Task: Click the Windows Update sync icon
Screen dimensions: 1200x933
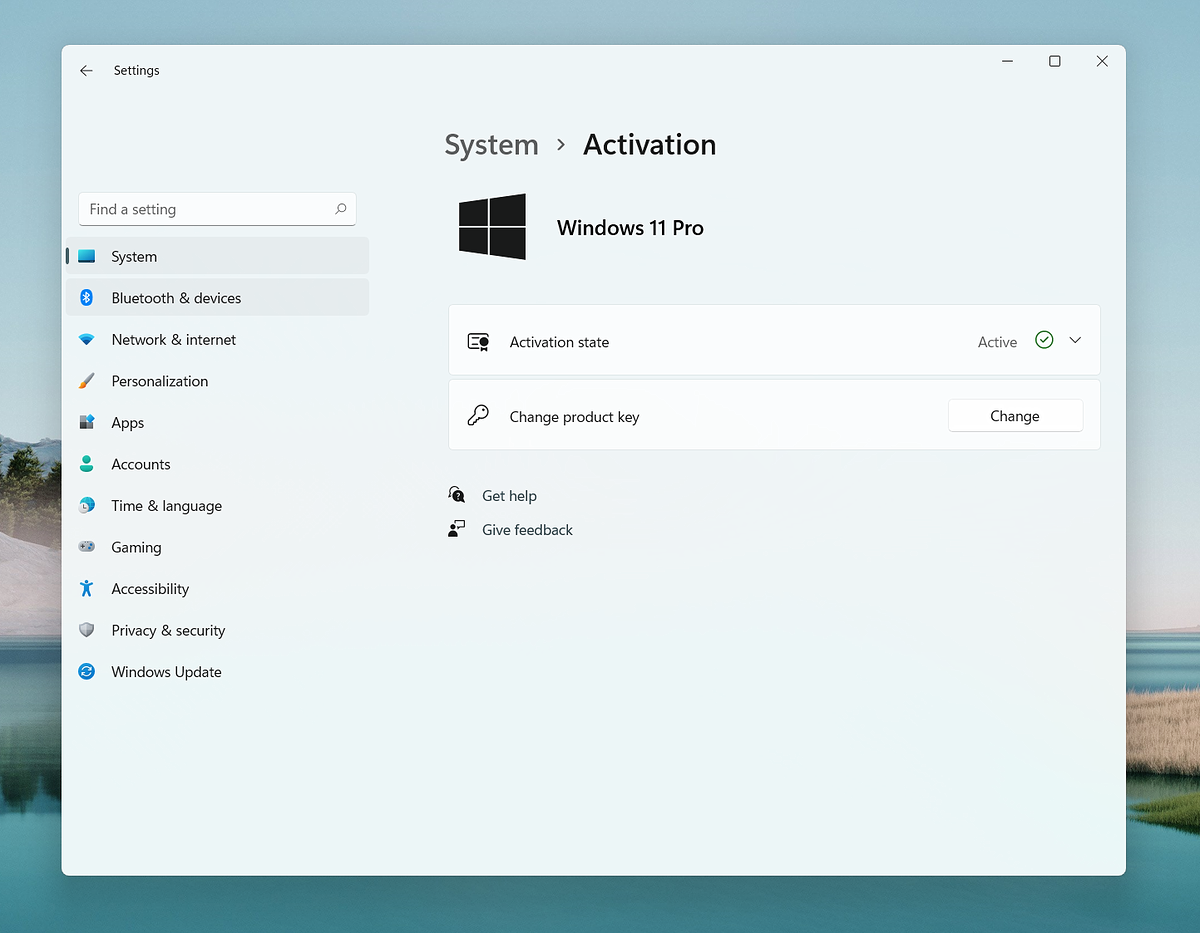Action: pos(87,672)
